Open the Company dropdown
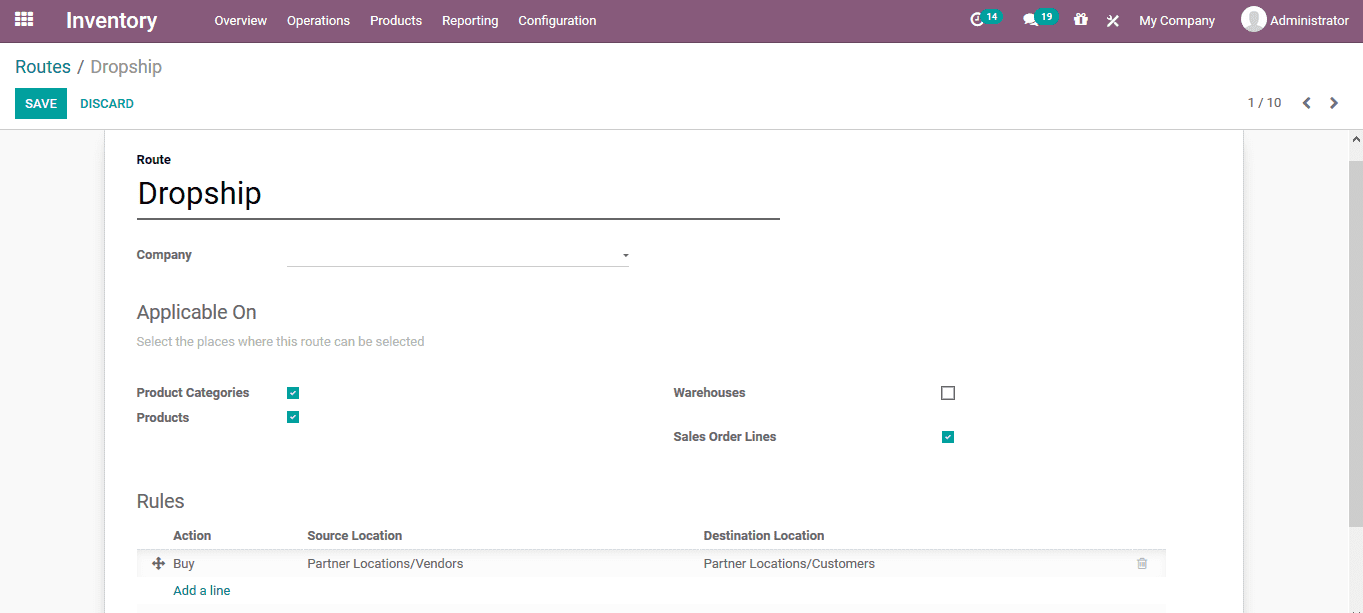The height and width of the screenshot is (613, 1363). pos(624,256)
